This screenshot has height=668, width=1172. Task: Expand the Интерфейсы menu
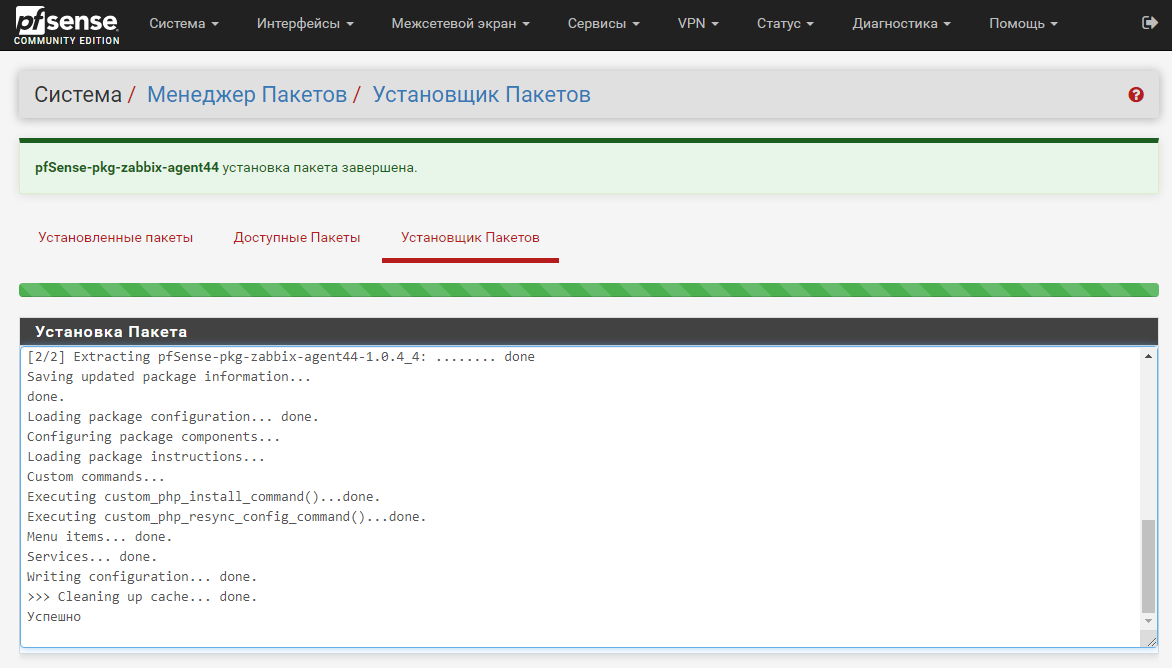pos(305,23)
